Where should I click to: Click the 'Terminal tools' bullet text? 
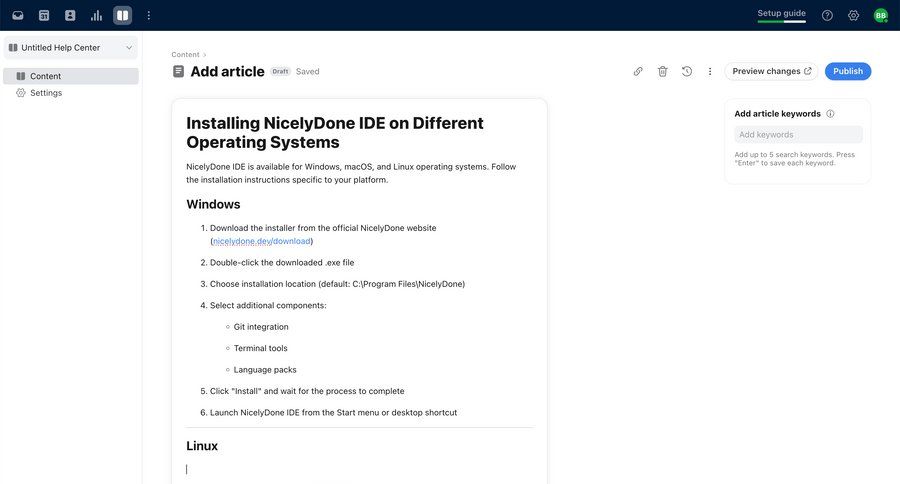pos(261,348)
